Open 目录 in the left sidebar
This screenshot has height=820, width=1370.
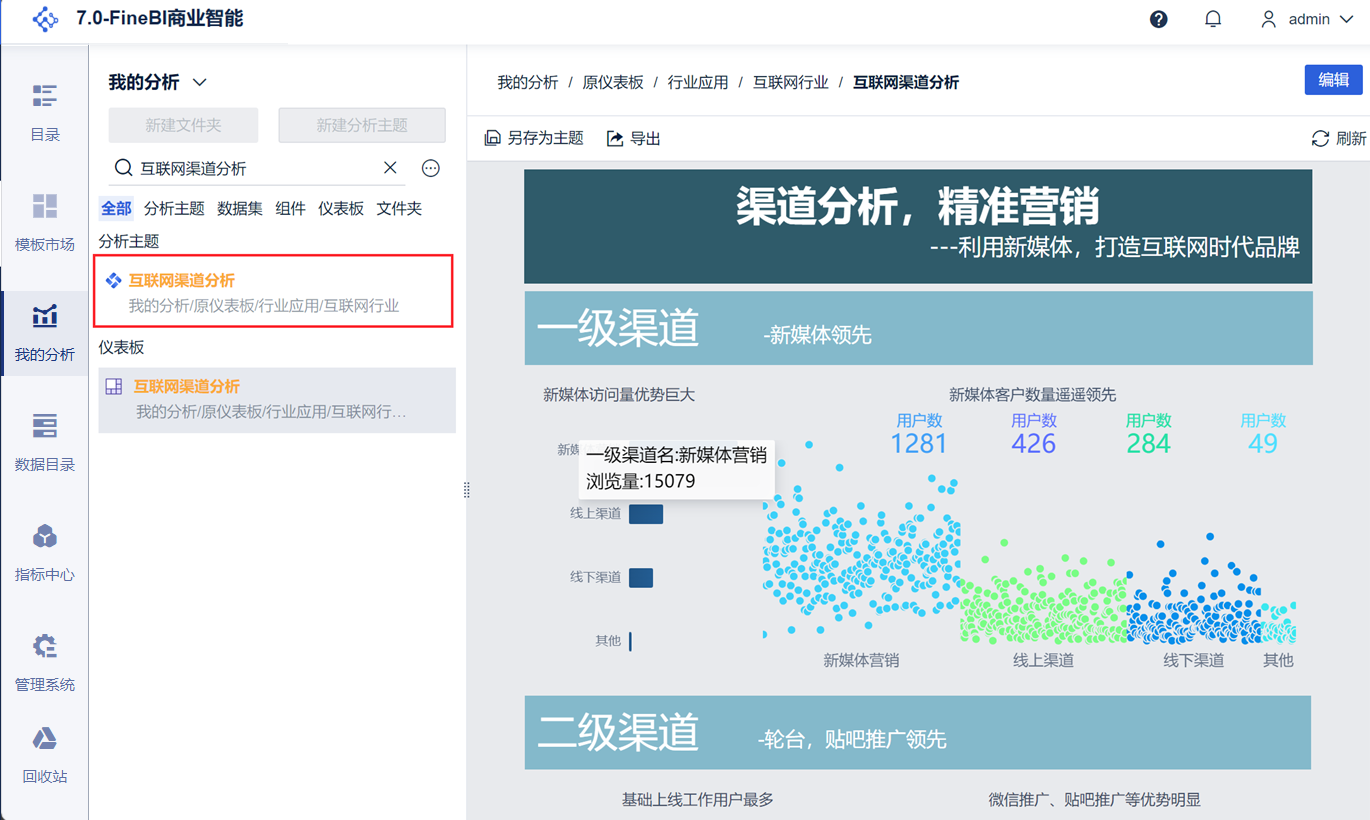click(45, 112)
